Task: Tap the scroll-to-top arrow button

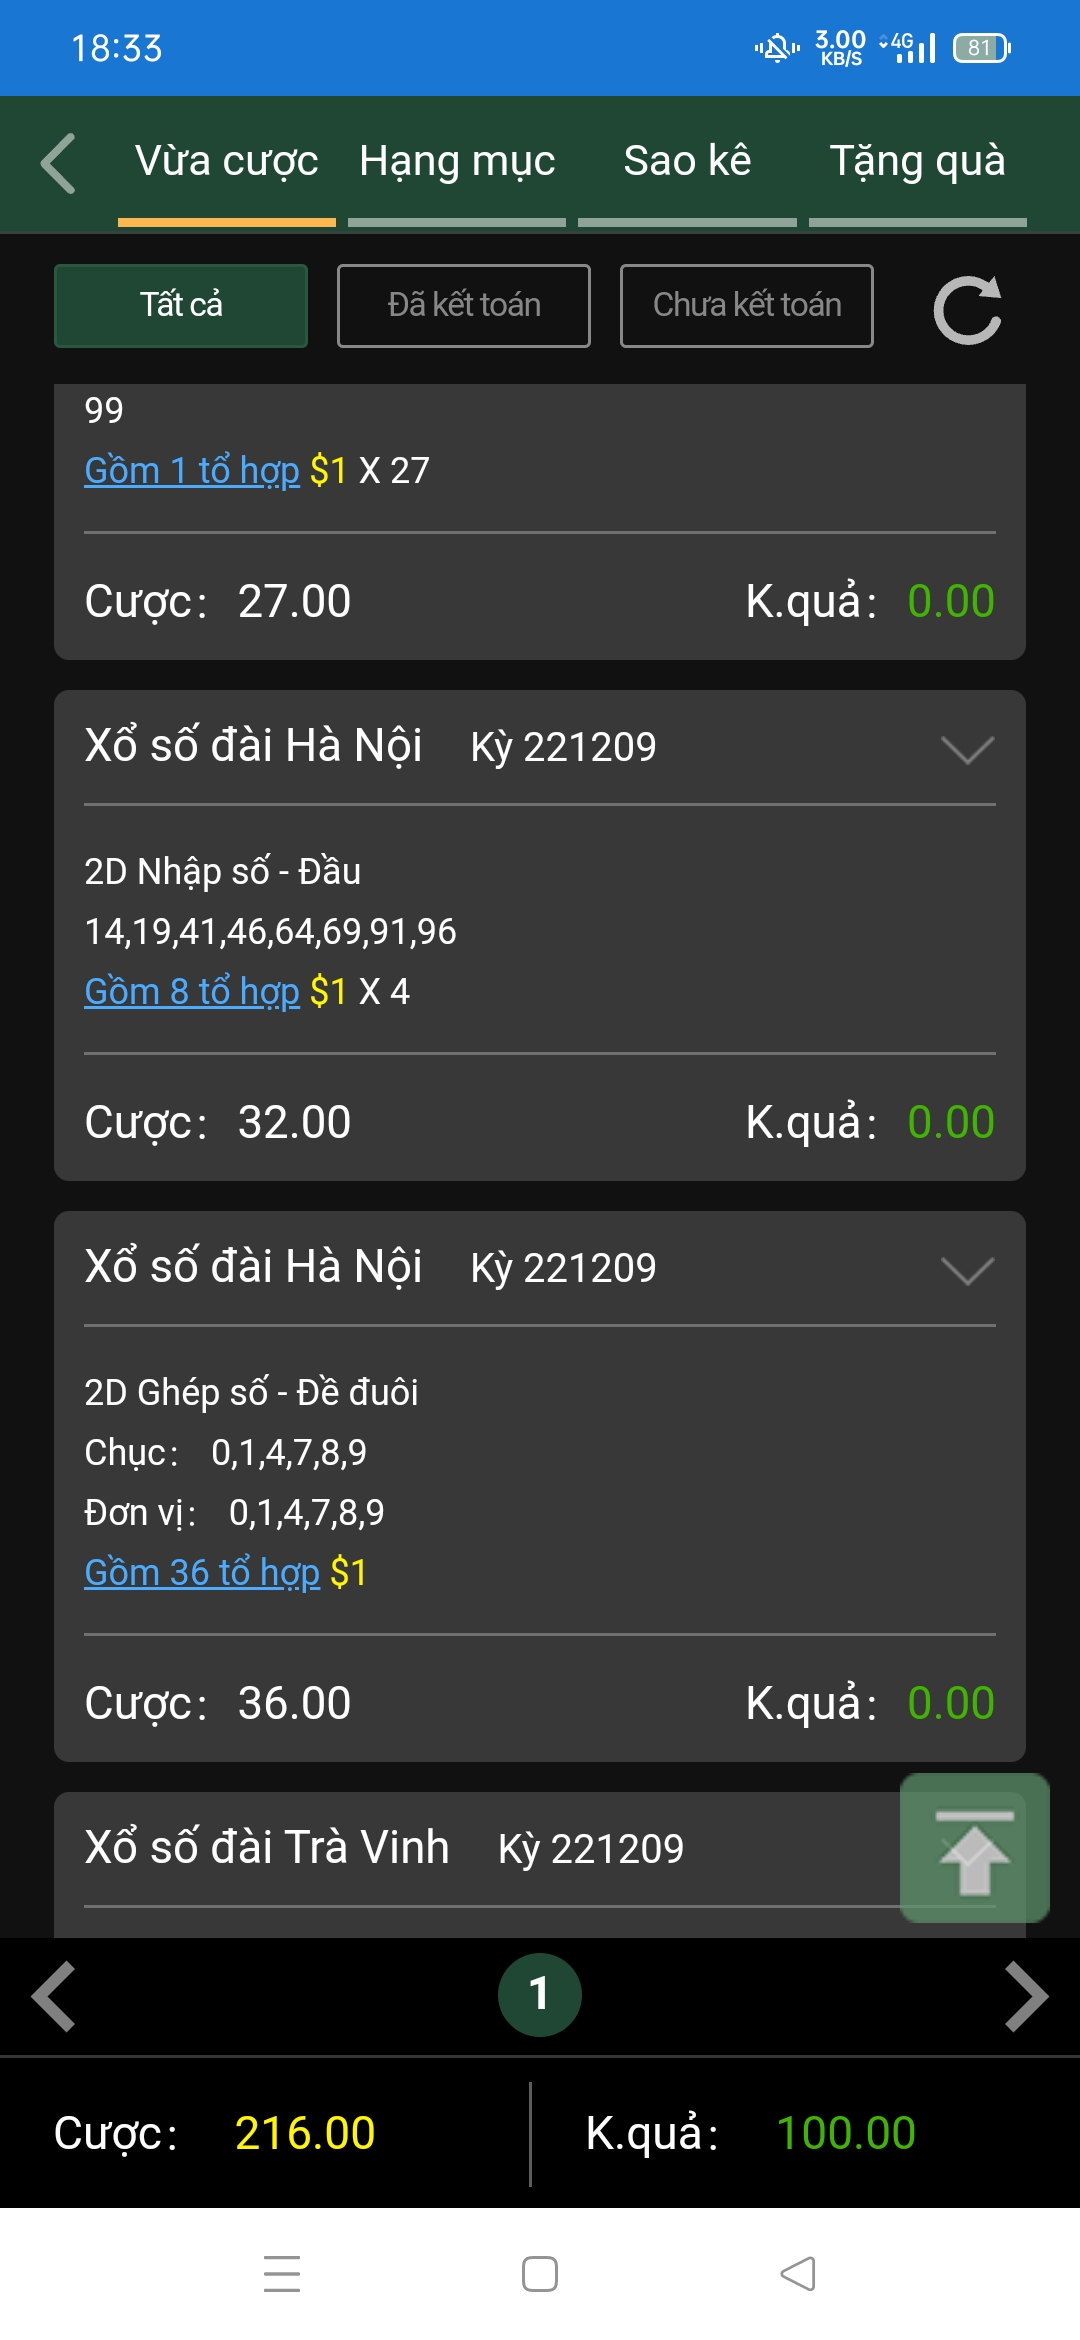Action: 974,1849
